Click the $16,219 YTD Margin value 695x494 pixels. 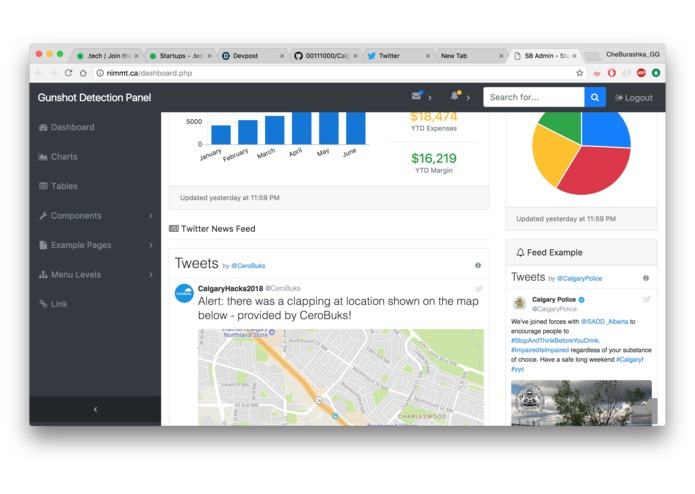(x=433, y=158)
